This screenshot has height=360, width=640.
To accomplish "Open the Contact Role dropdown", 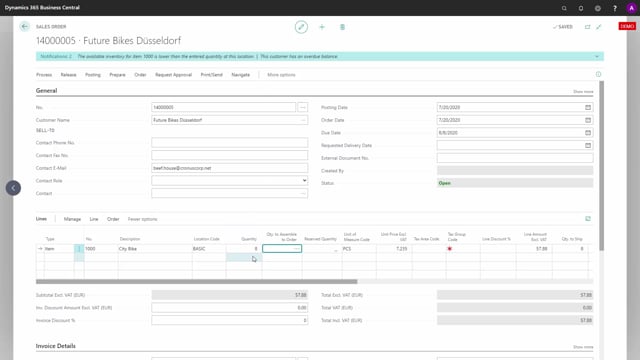I will pos(304,180).
